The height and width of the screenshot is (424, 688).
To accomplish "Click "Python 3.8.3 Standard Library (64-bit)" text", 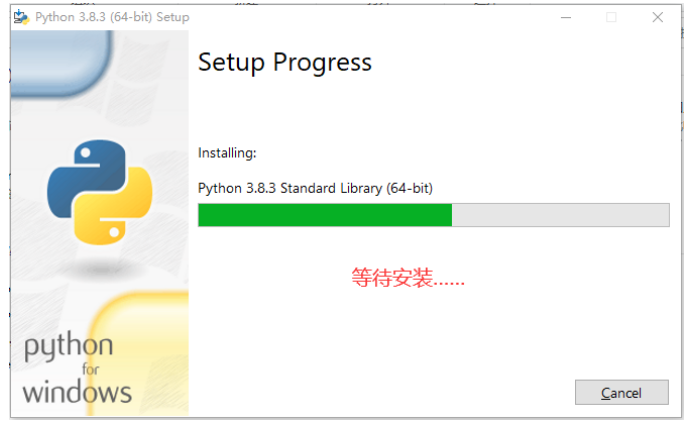I will tap(315, 187).
